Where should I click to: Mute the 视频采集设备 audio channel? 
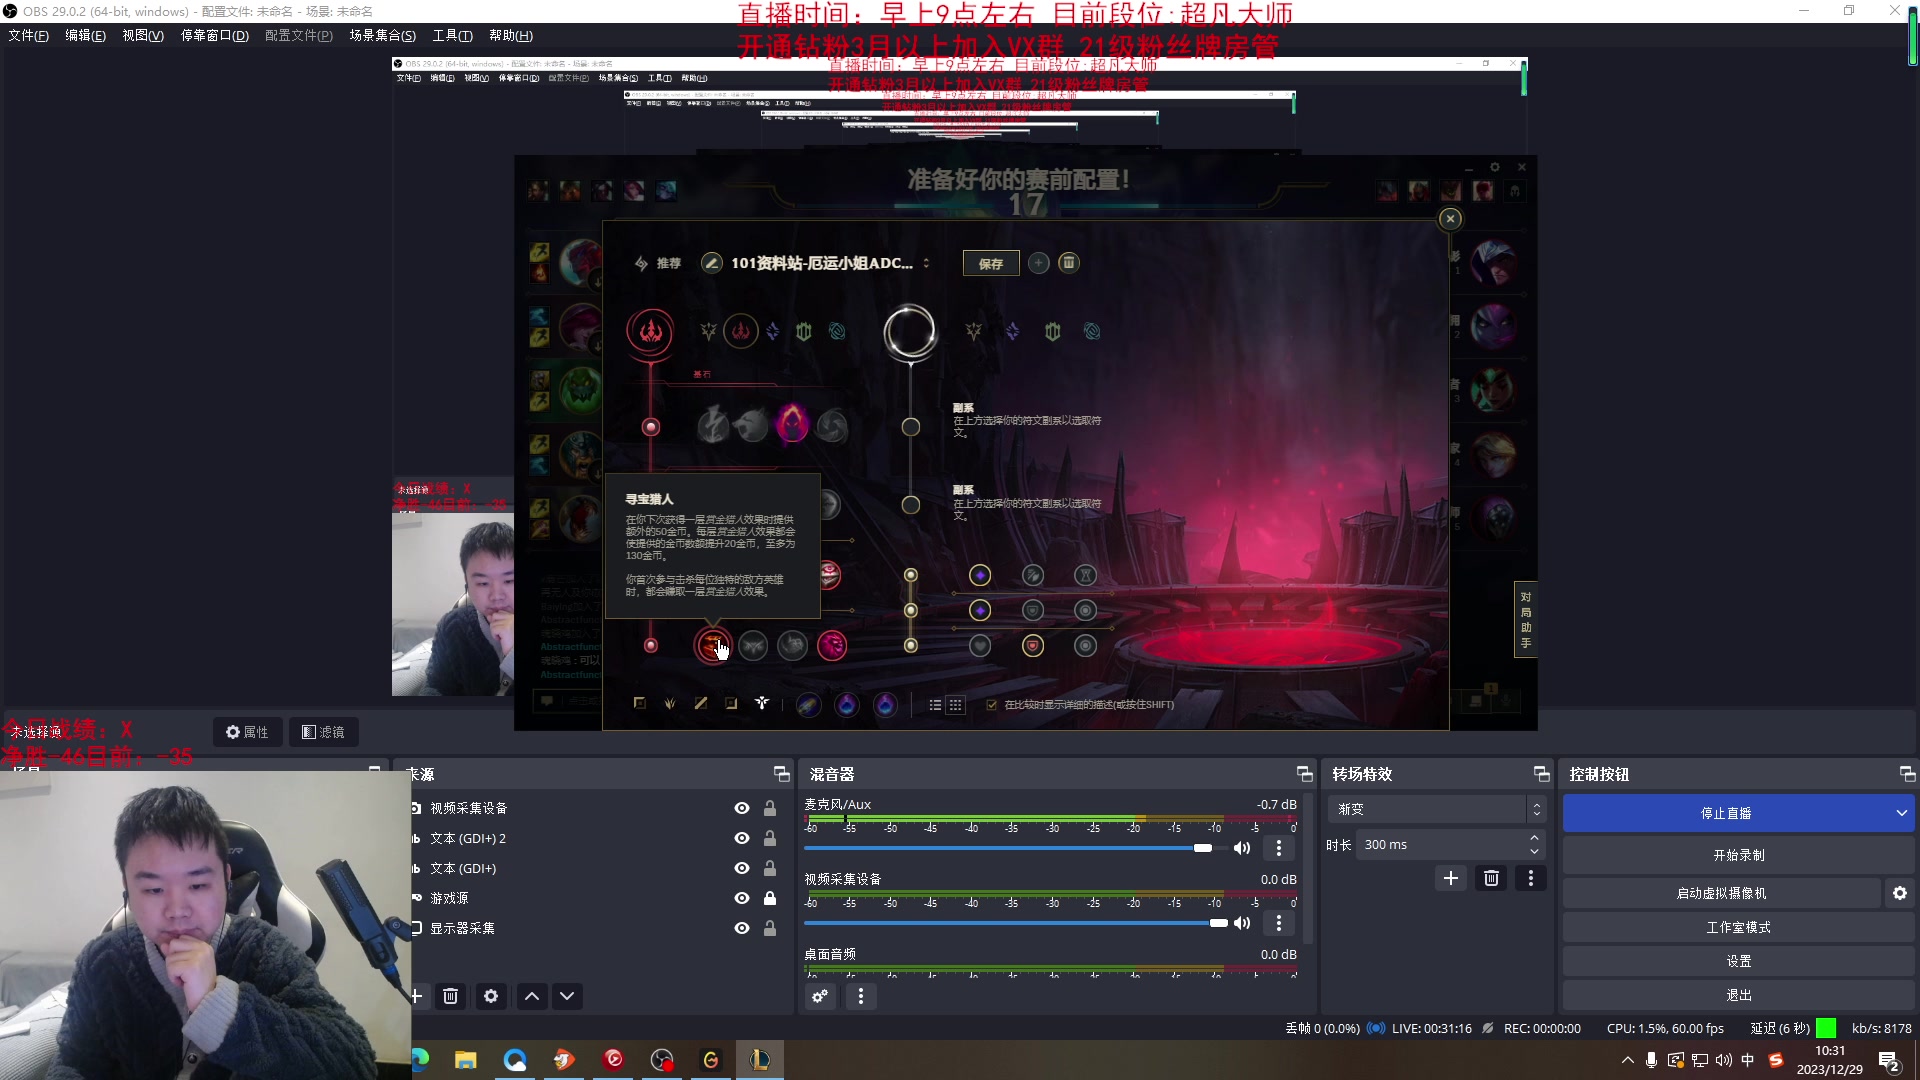pos(1242,923)
